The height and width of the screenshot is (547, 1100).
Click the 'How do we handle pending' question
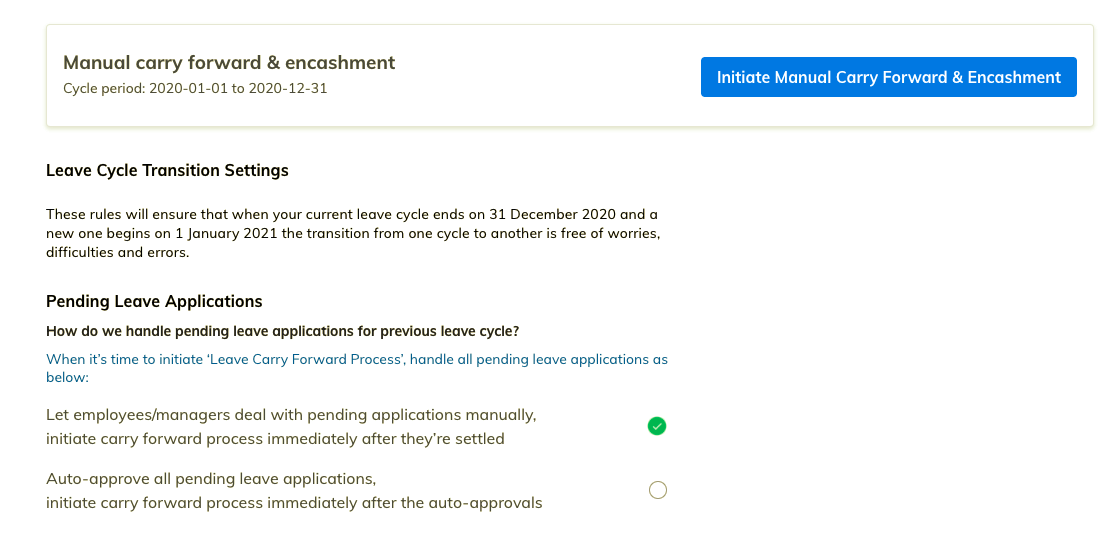pyautogui.click(x=283, y=331)
